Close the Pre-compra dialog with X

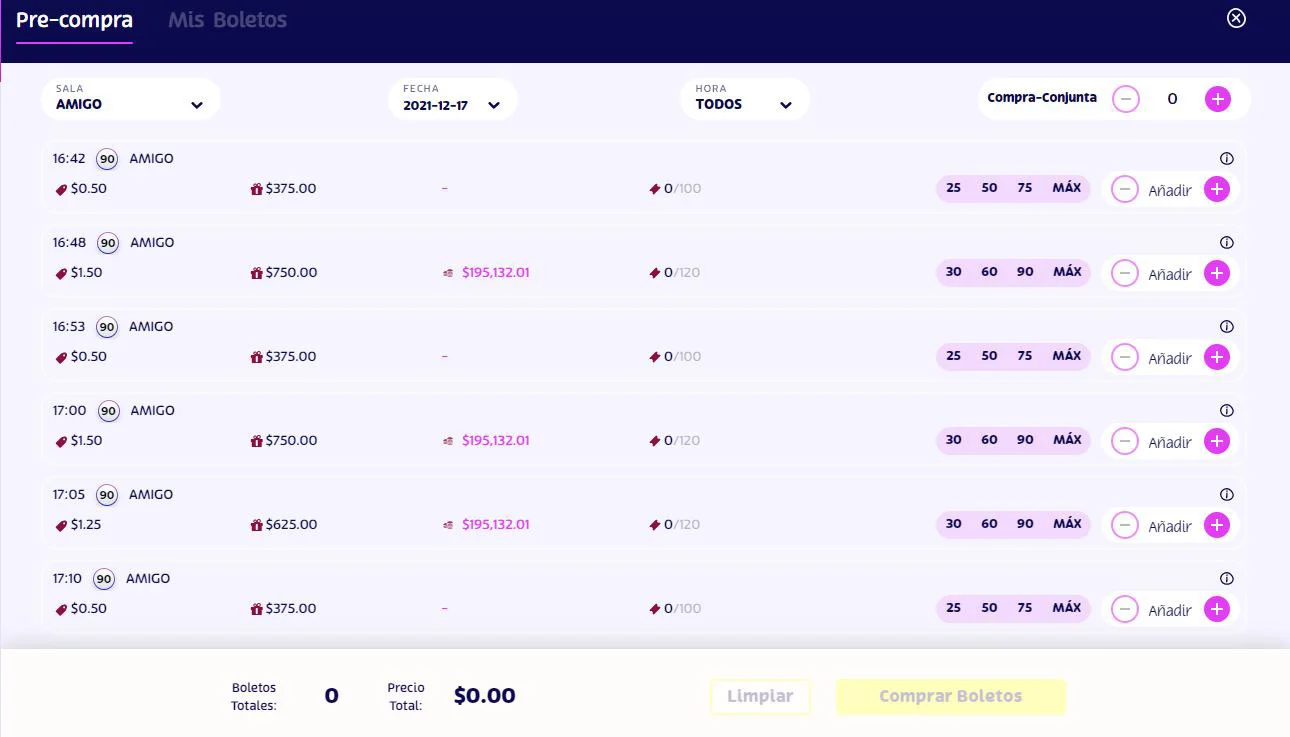pos(1237,18)
